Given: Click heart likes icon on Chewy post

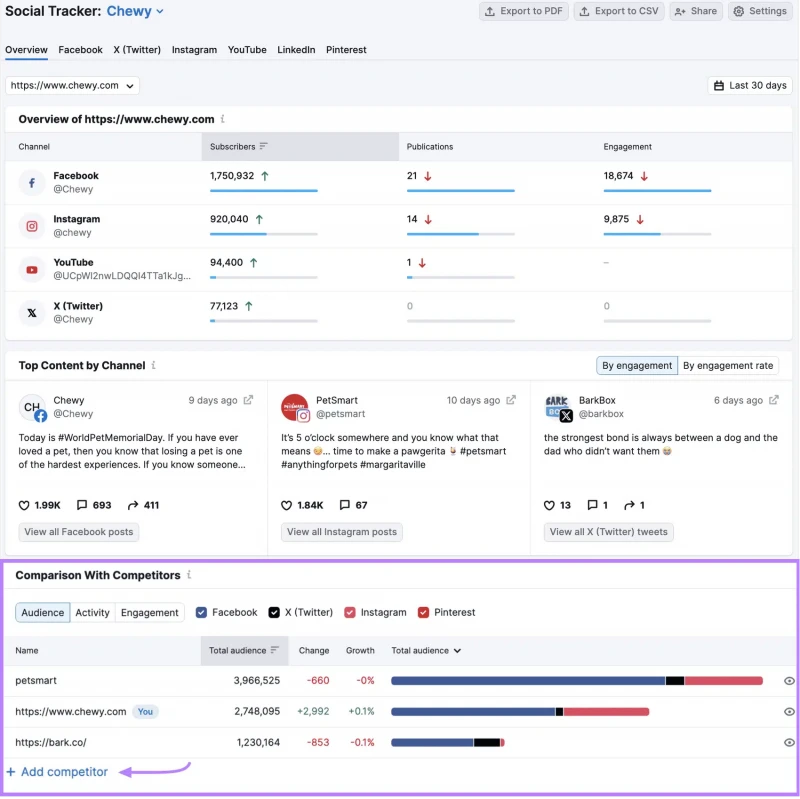Looking at the screenshot, I should coord(24,505).
